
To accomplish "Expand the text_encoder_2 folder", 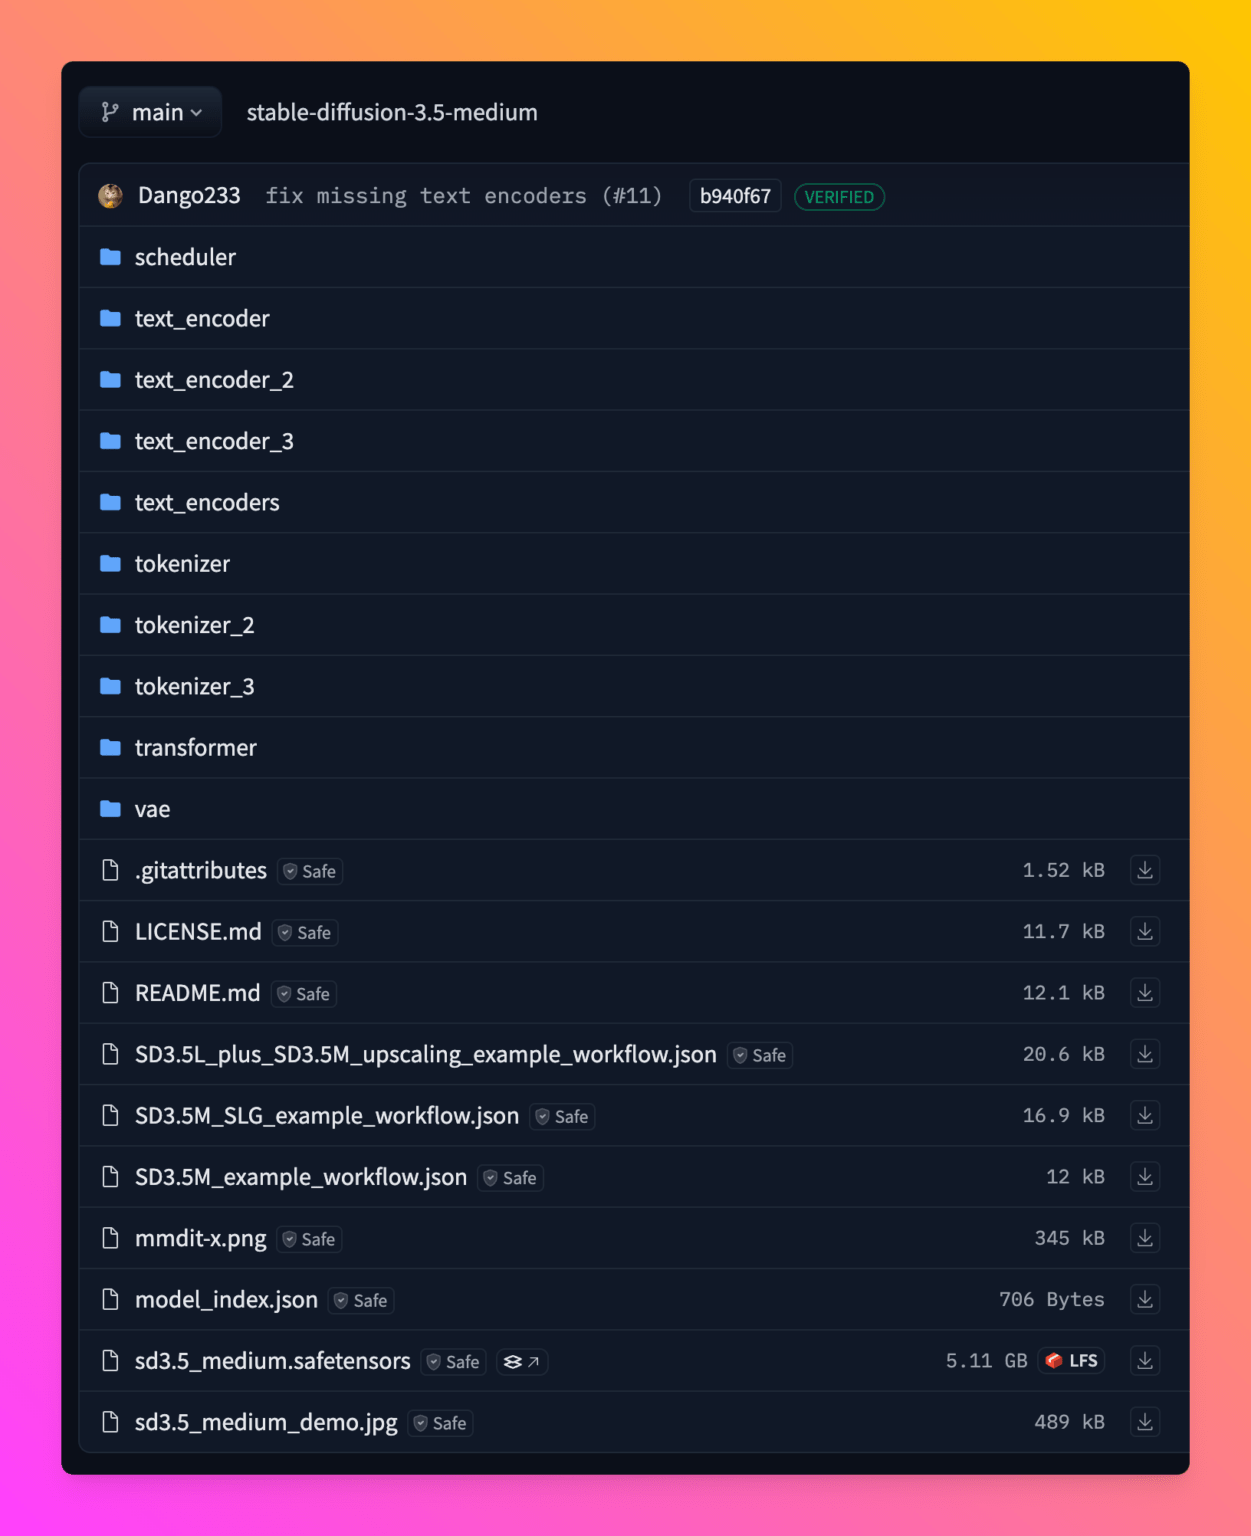I will [213, 380].
